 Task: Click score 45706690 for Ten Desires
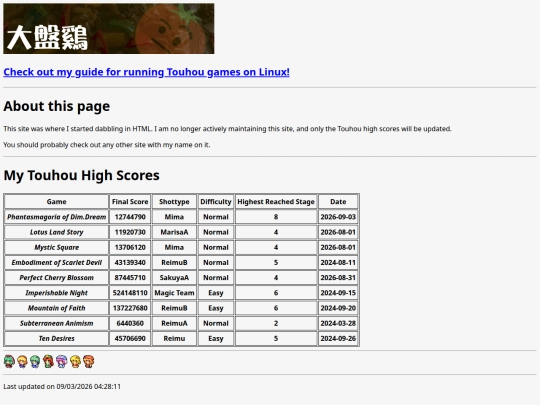point(130,338)
